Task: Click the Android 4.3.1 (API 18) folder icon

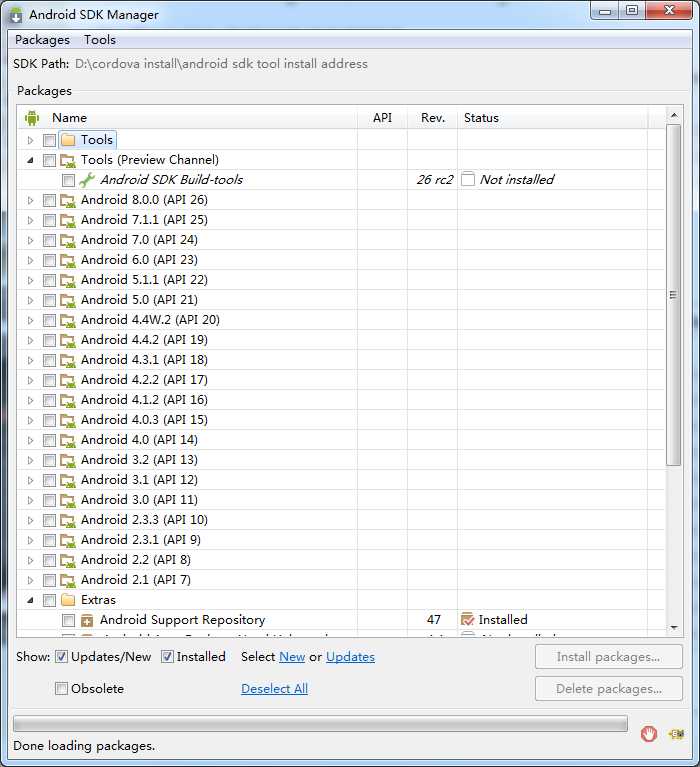Action: coord(68,361)
